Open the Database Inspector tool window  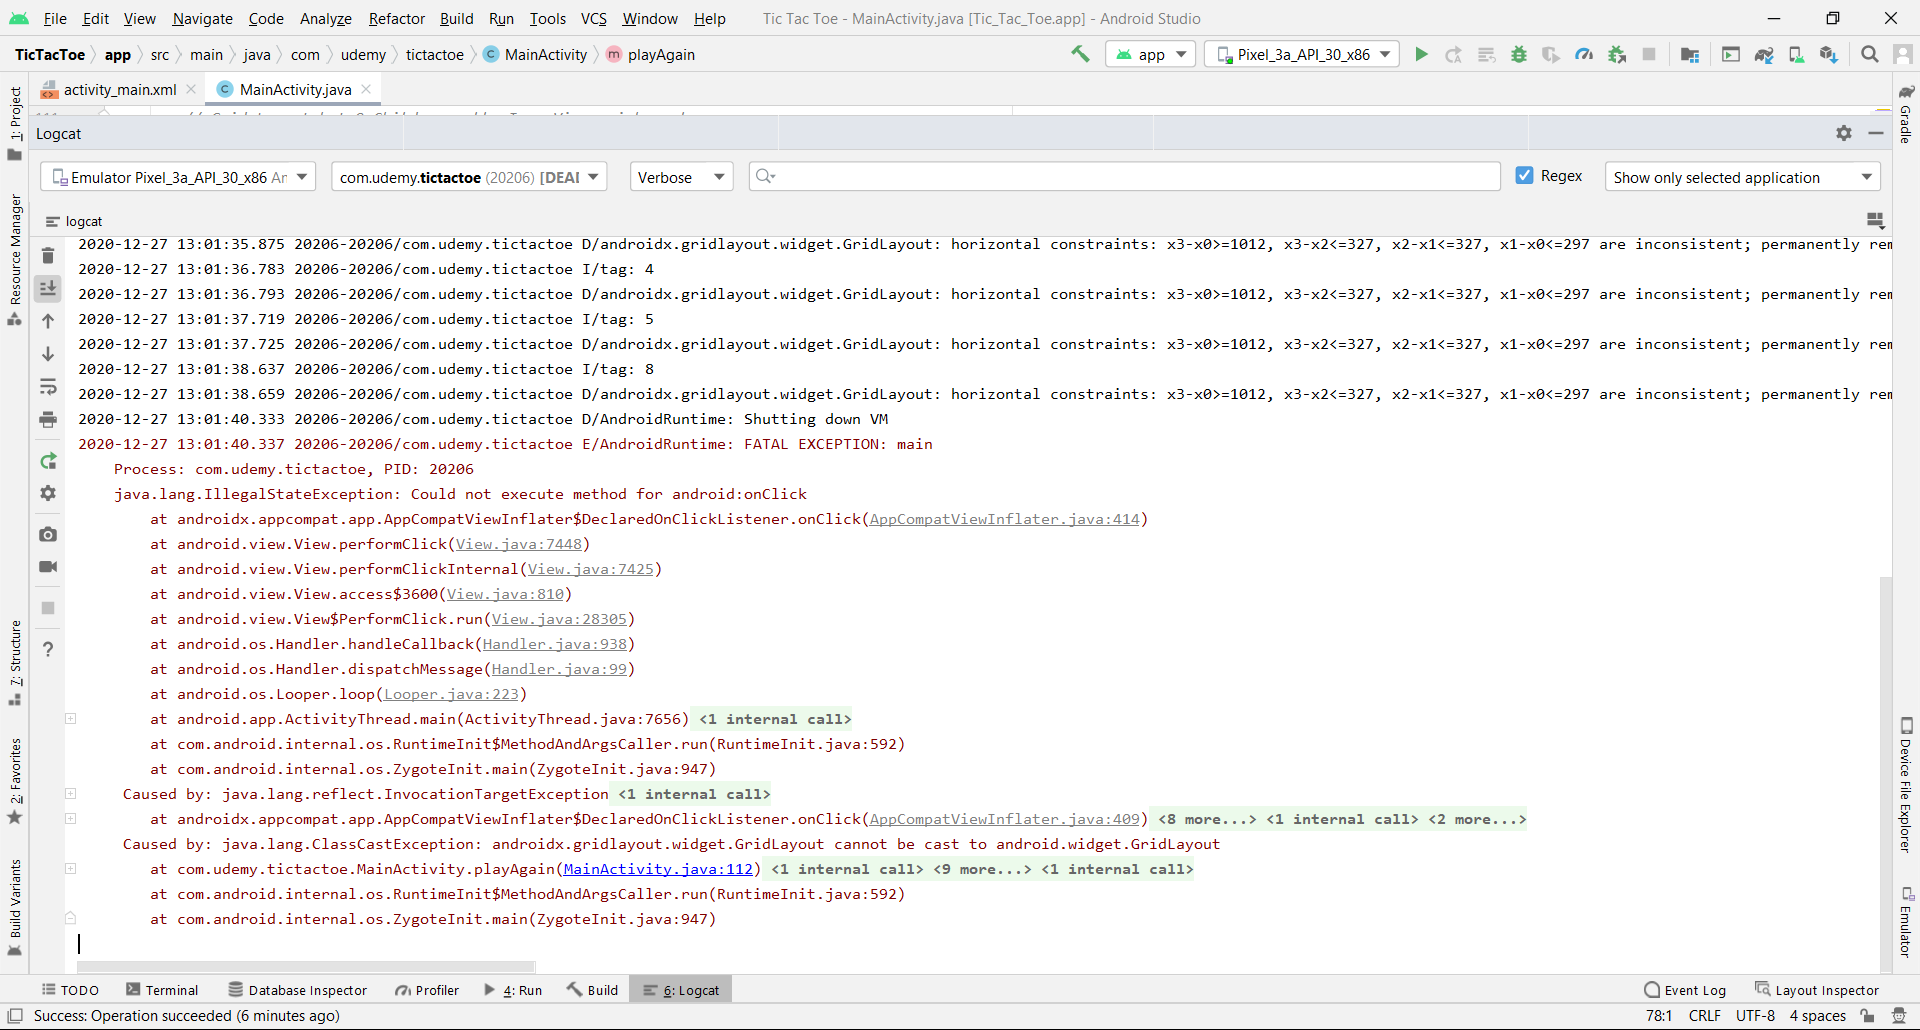[298, 990]
